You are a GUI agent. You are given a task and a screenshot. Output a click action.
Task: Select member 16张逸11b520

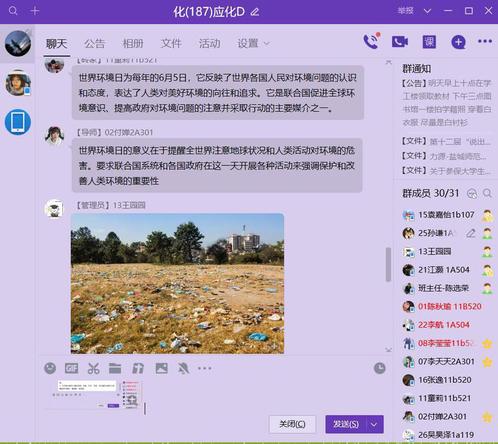pyautogui.click(x=447, y=380)
